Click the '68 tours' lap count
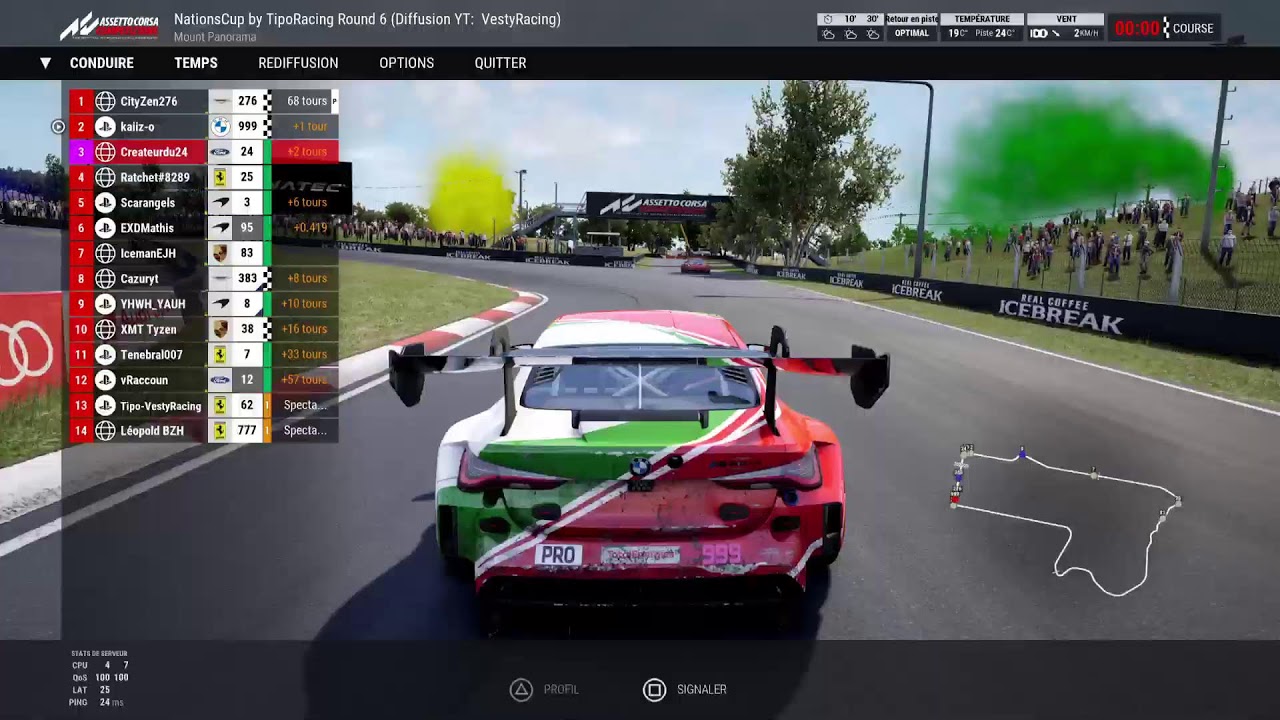 click(x=307, y=101)
